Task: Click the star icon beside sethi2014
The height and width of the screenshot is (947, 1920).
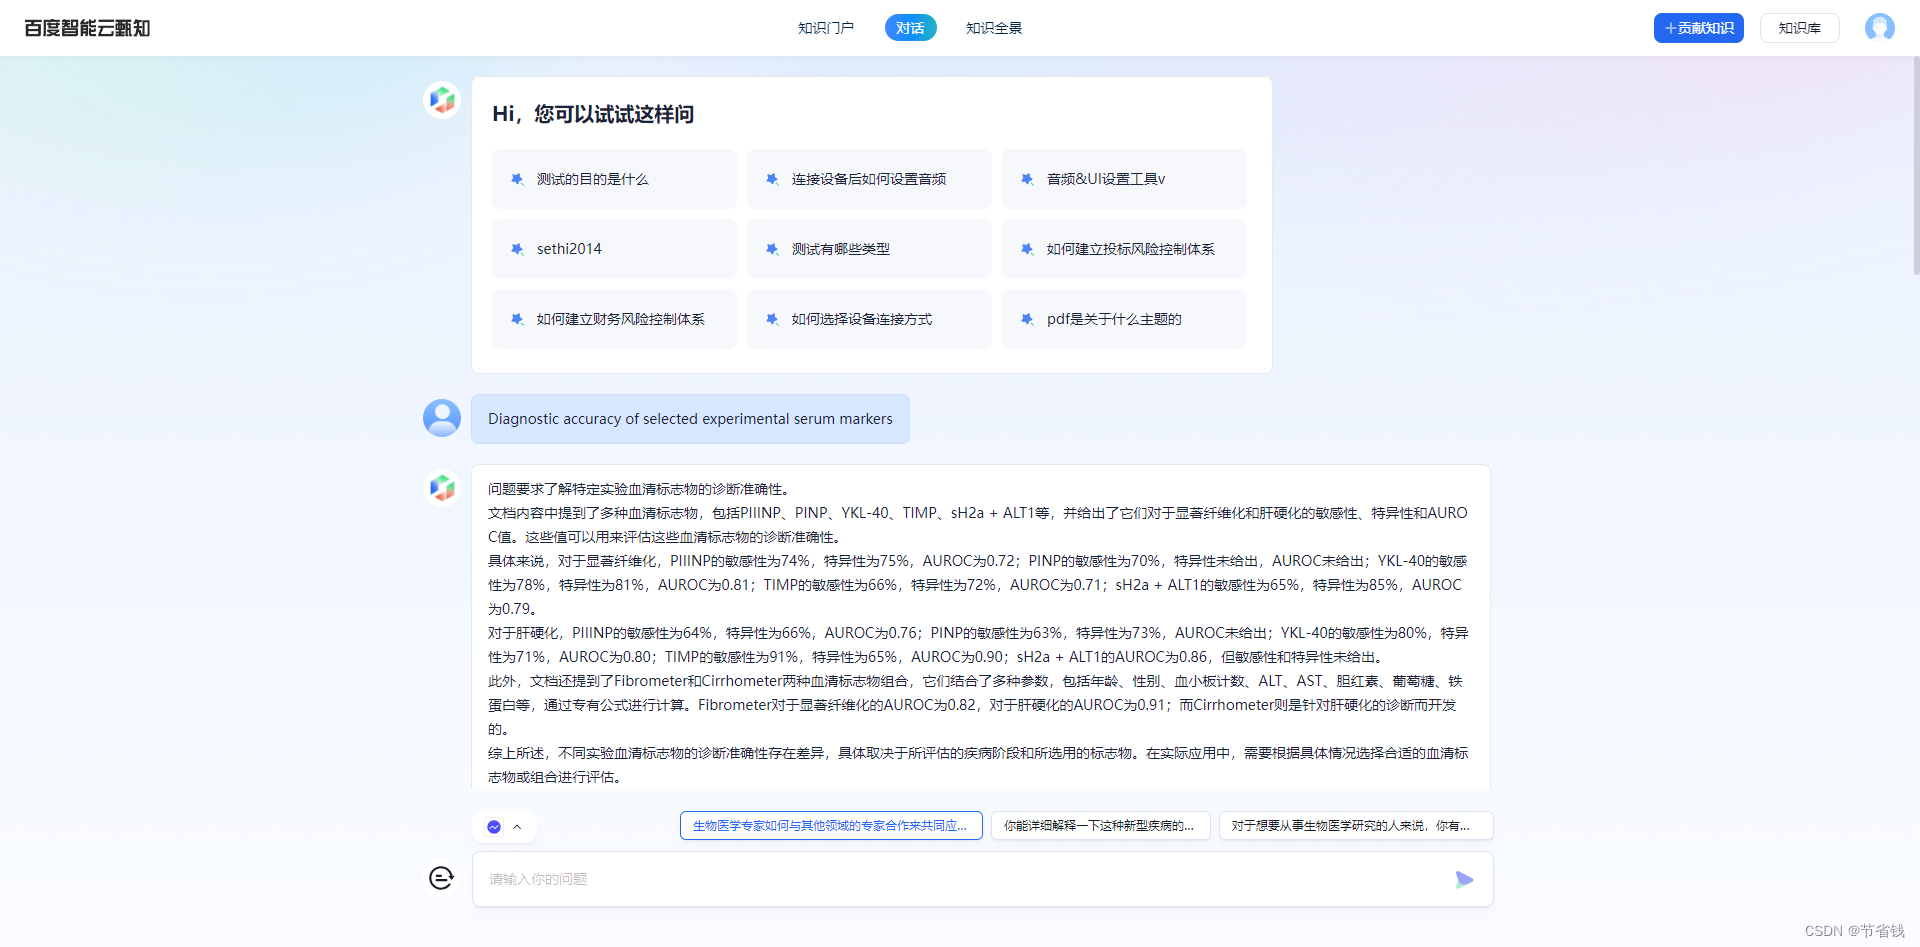Action: pos(517,249)
